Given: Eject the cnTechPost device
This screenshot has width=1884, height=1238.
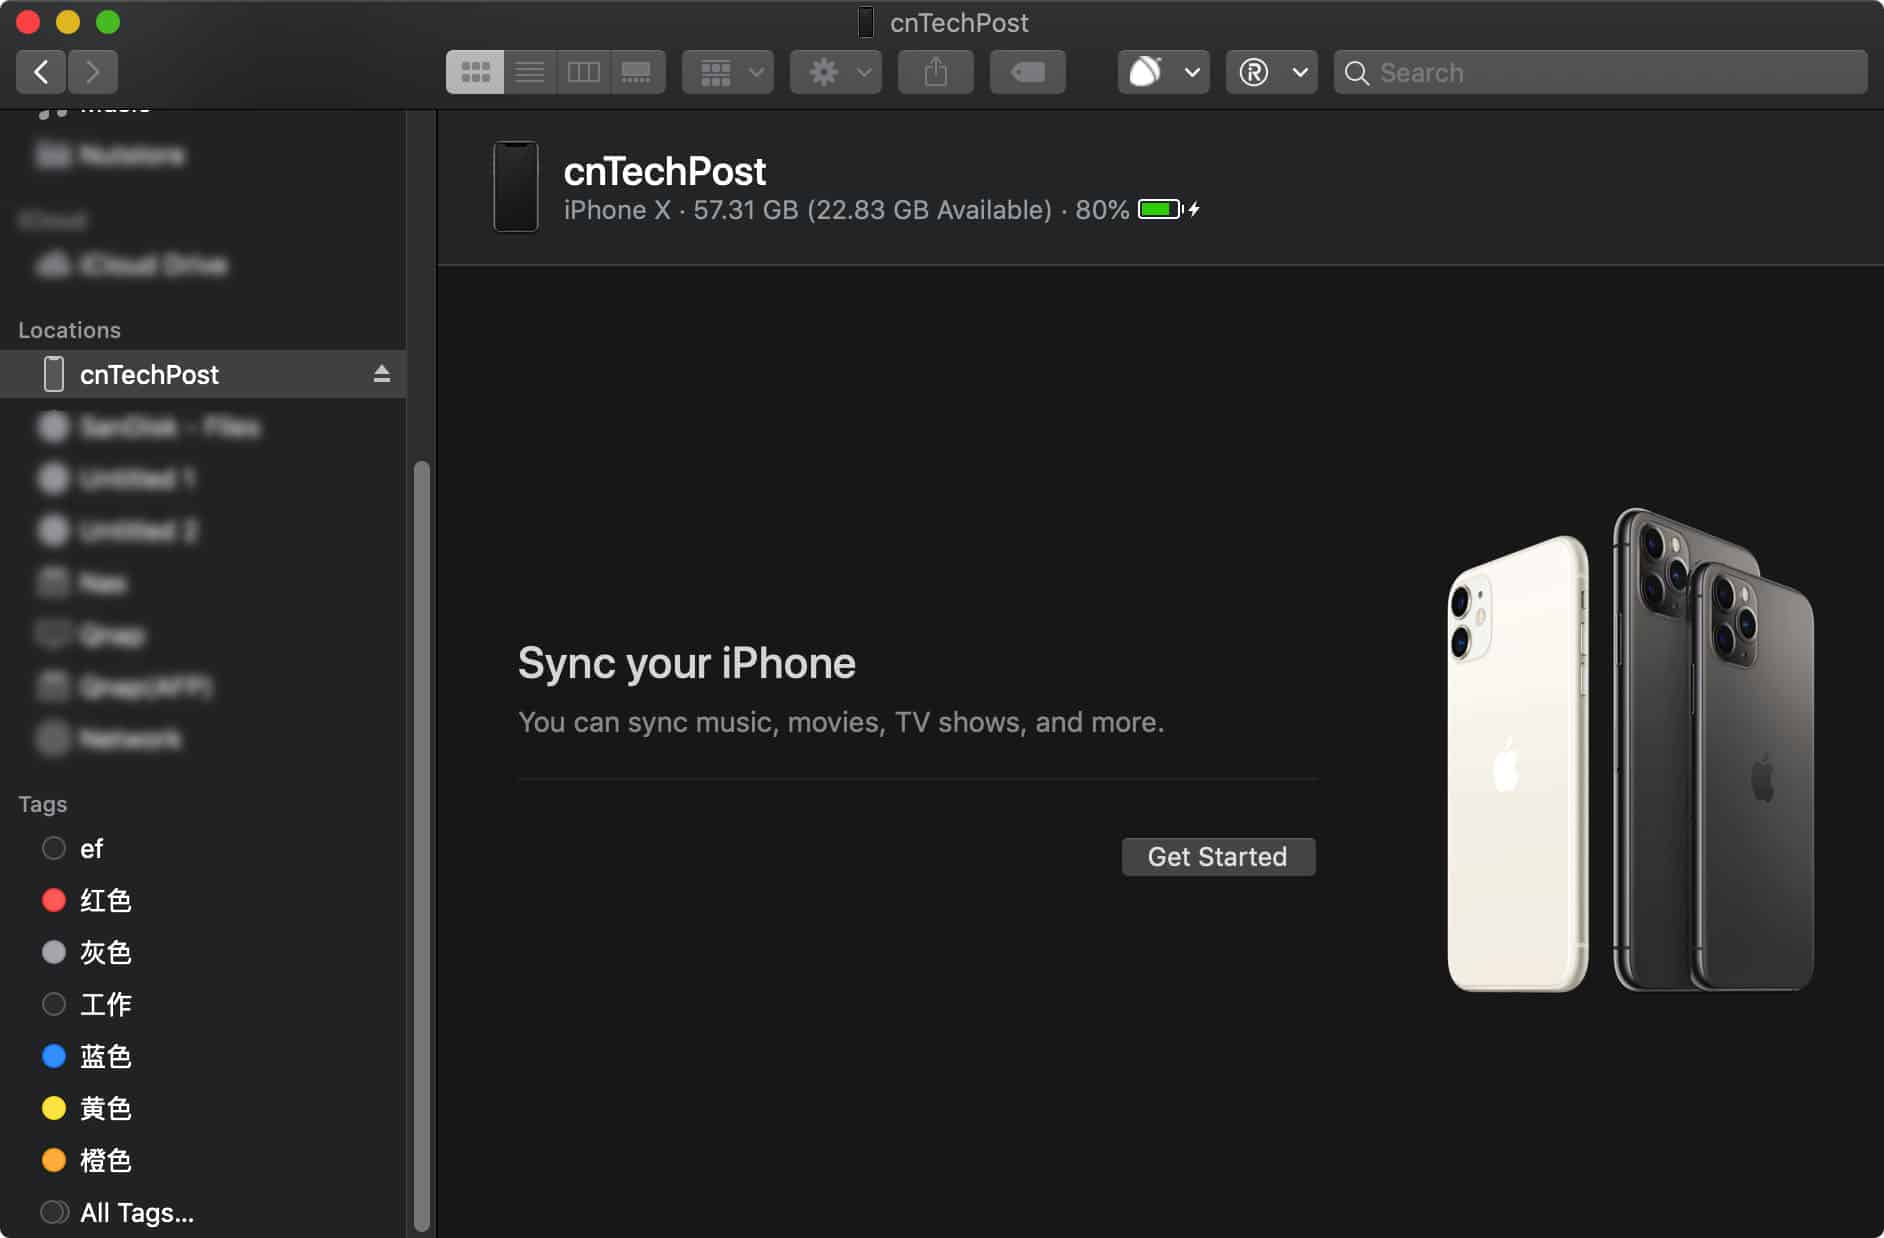Looking at the screenshot, I should [381, 374].
